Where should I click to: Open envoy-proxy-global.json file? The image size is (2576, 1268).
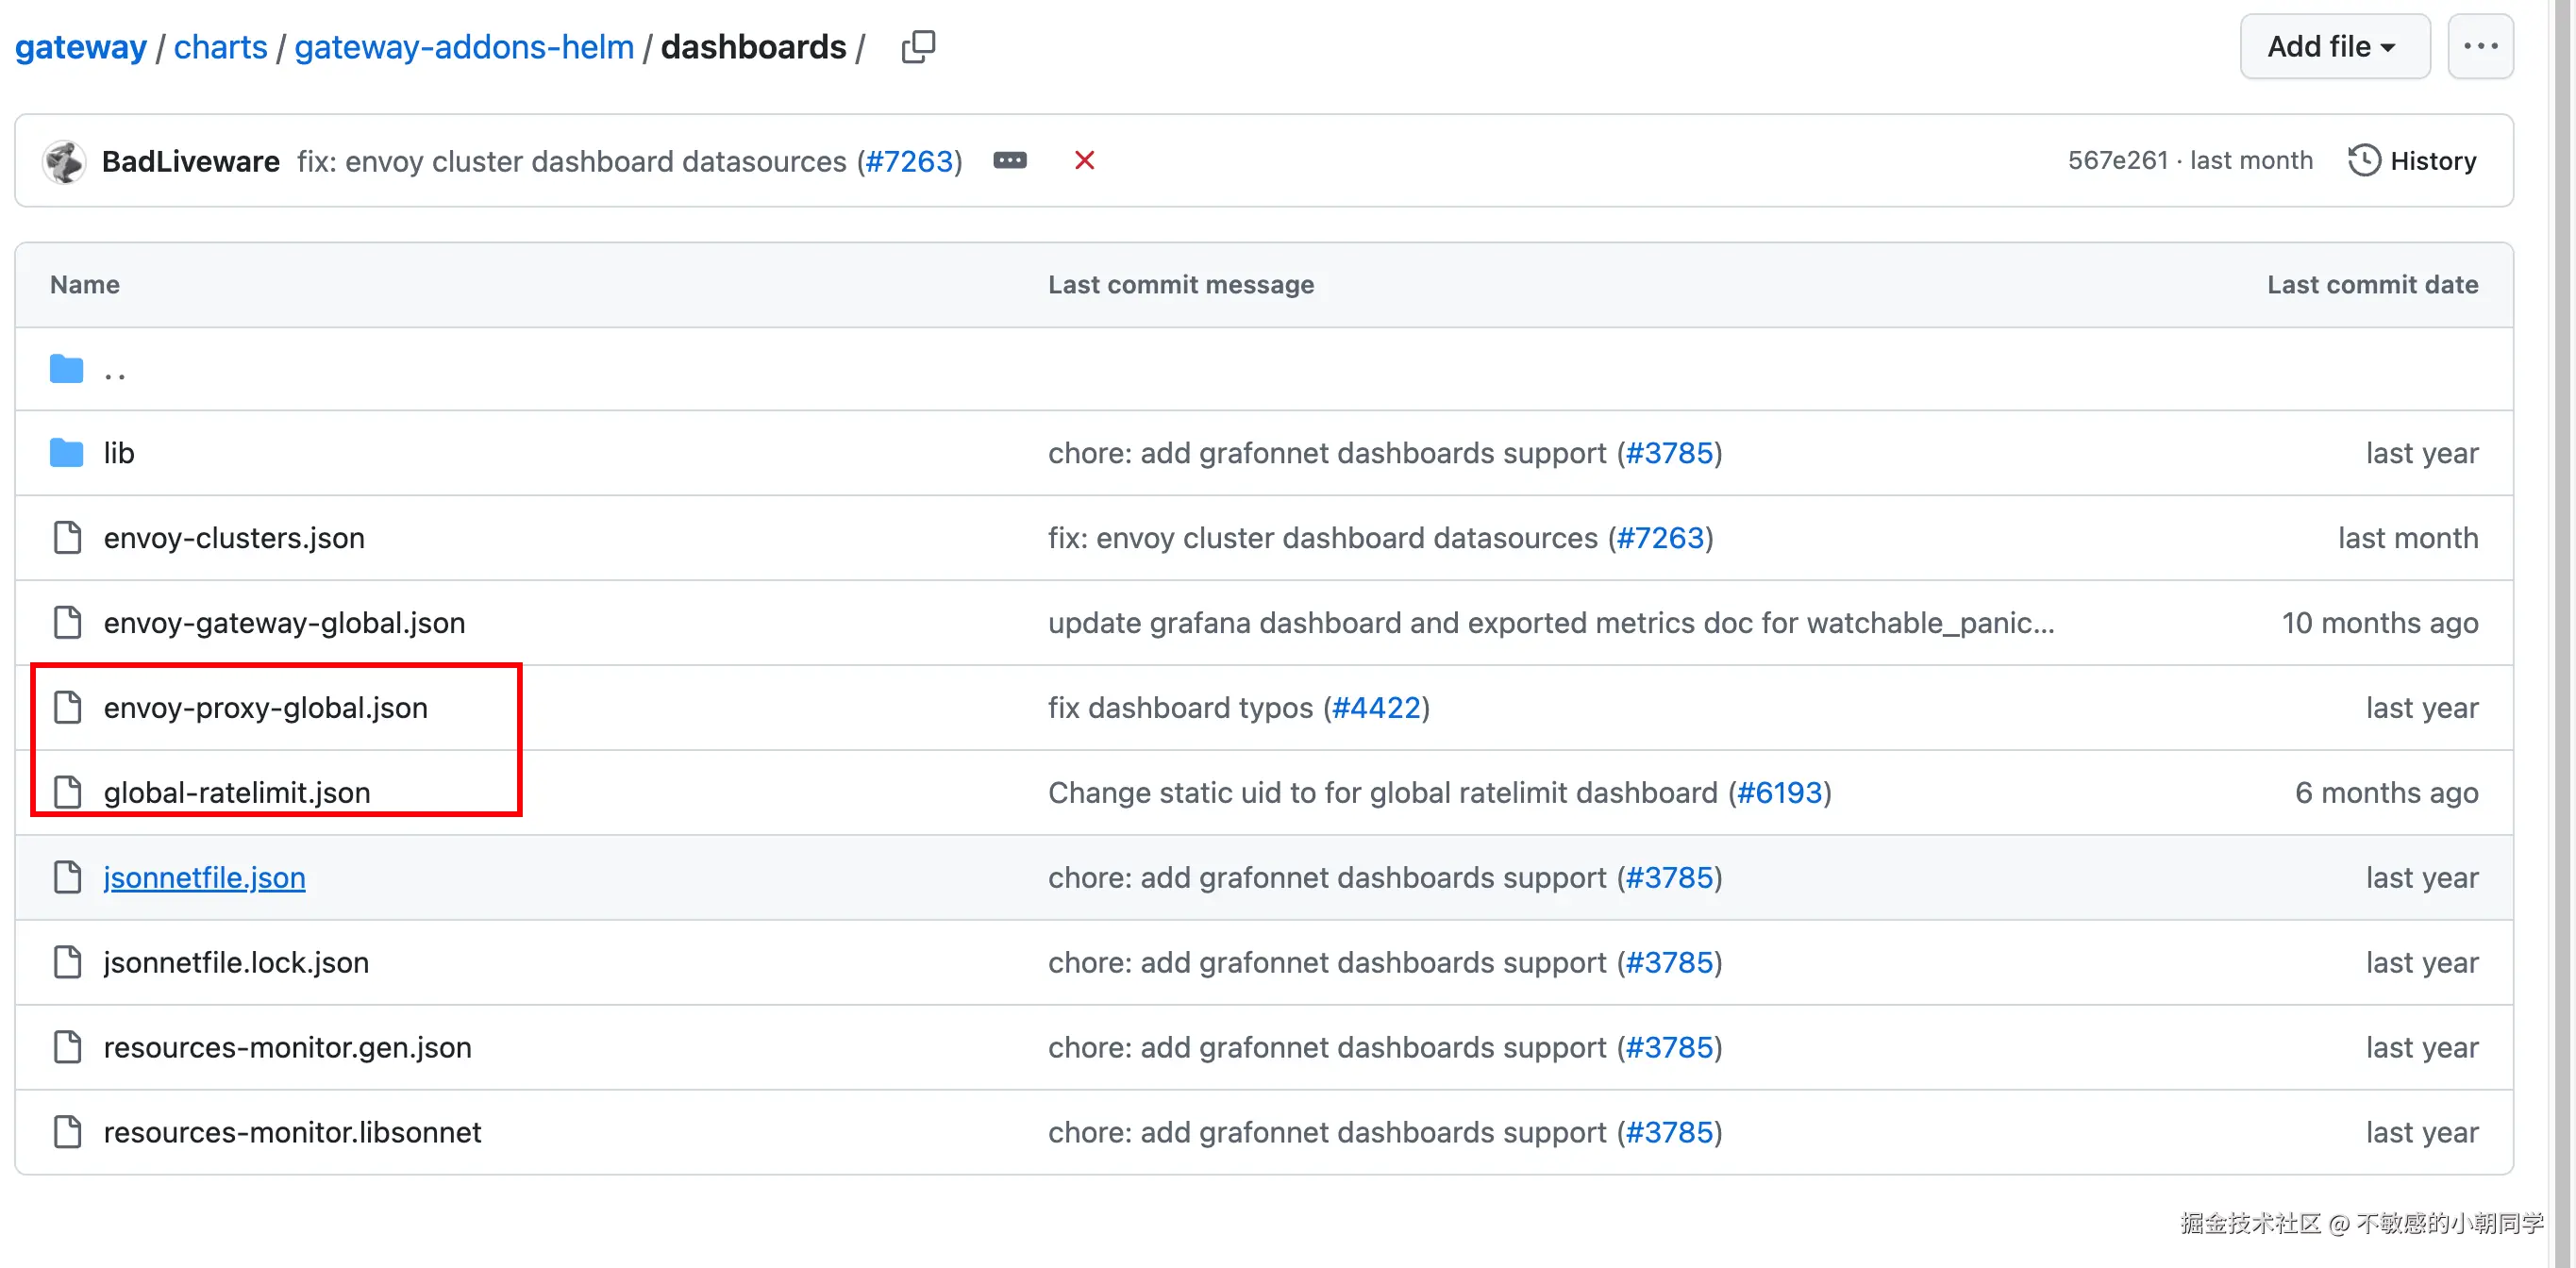[265, 708]
